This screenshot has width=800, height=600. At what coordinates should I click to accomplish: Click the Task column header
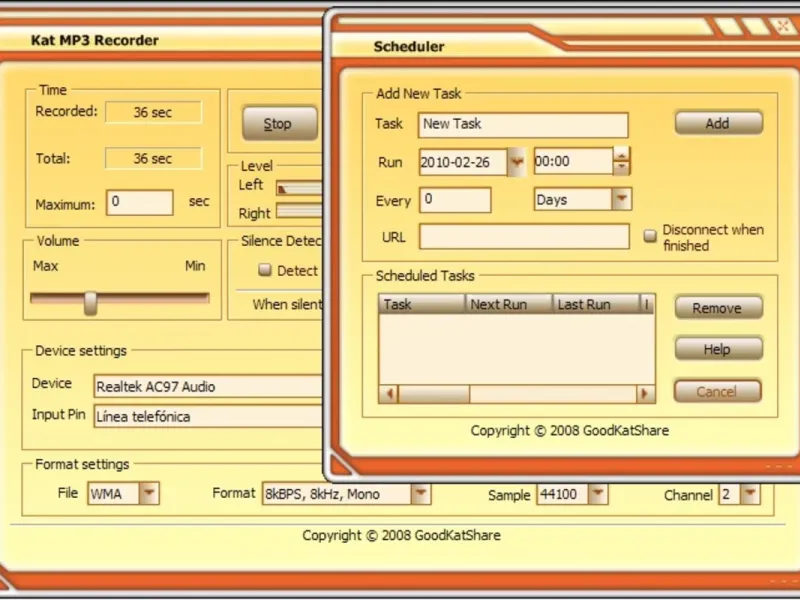tap(422, 304)
